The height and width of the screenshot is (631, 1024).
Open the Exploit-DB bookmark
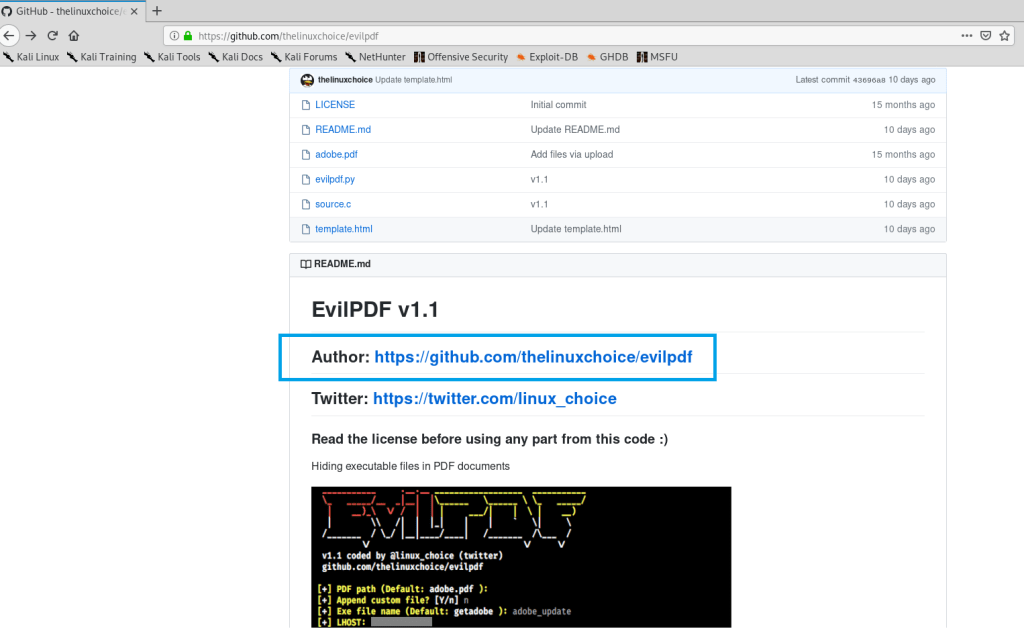547,57
